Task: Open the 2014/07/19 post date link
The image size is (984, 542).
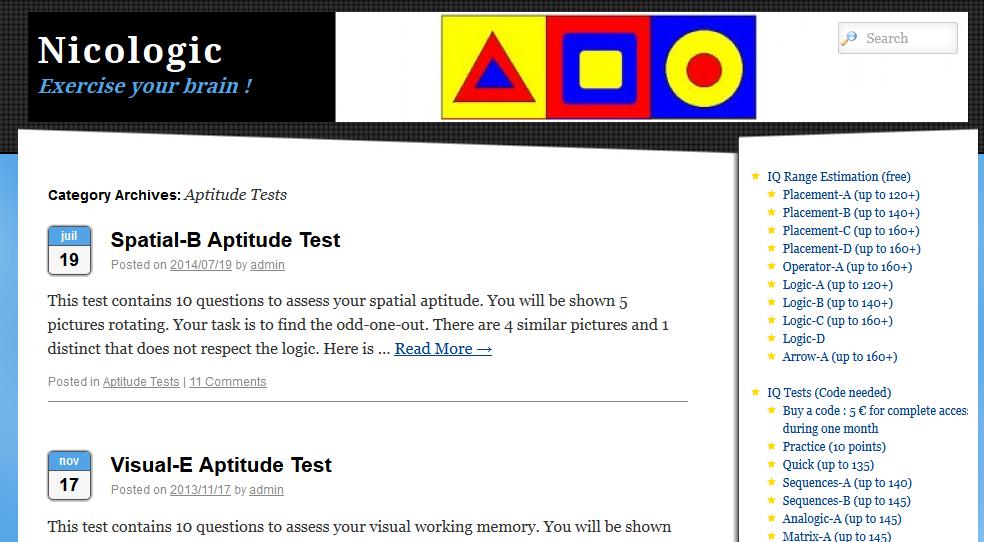Action: tap(201, 265)
